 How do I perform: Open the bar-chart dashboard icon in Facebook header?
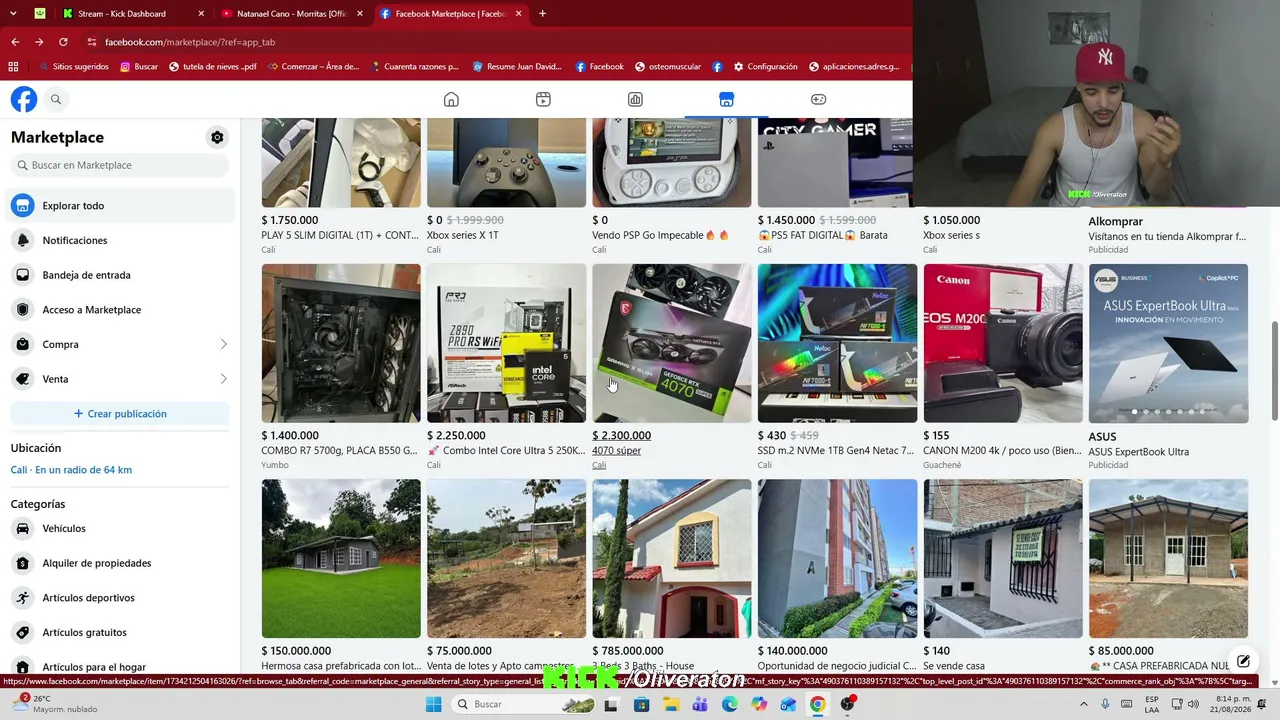coord(635,99)
